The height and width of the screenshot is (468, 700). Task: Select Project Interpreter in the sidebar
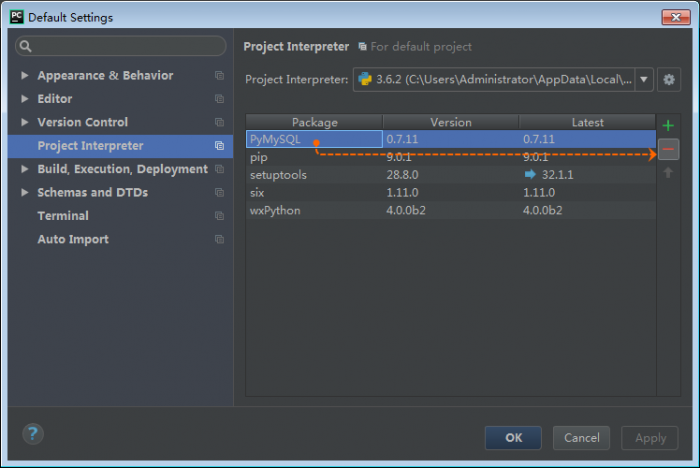point(90,146)
